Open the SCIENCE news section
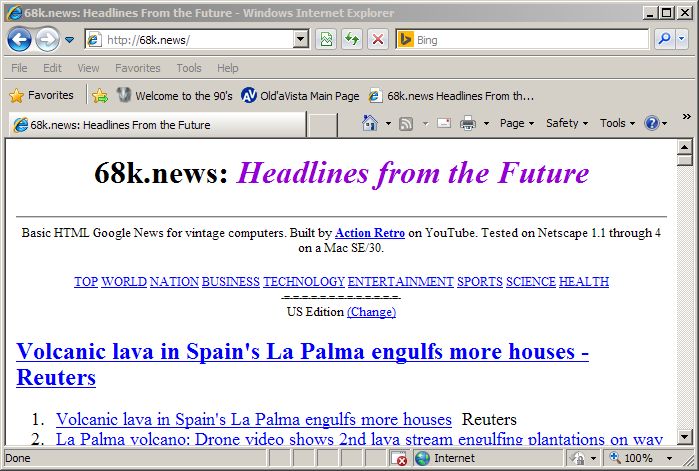Image resolution: width=699 pixels, height=471 pixels. [531, 282]
